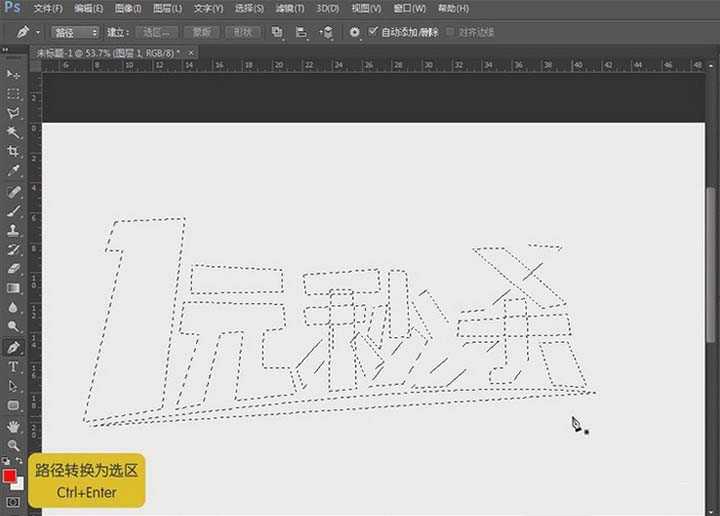Screen dimensions: 720x516
Task: Select the Move tool
Action: (x=13, y=74)
